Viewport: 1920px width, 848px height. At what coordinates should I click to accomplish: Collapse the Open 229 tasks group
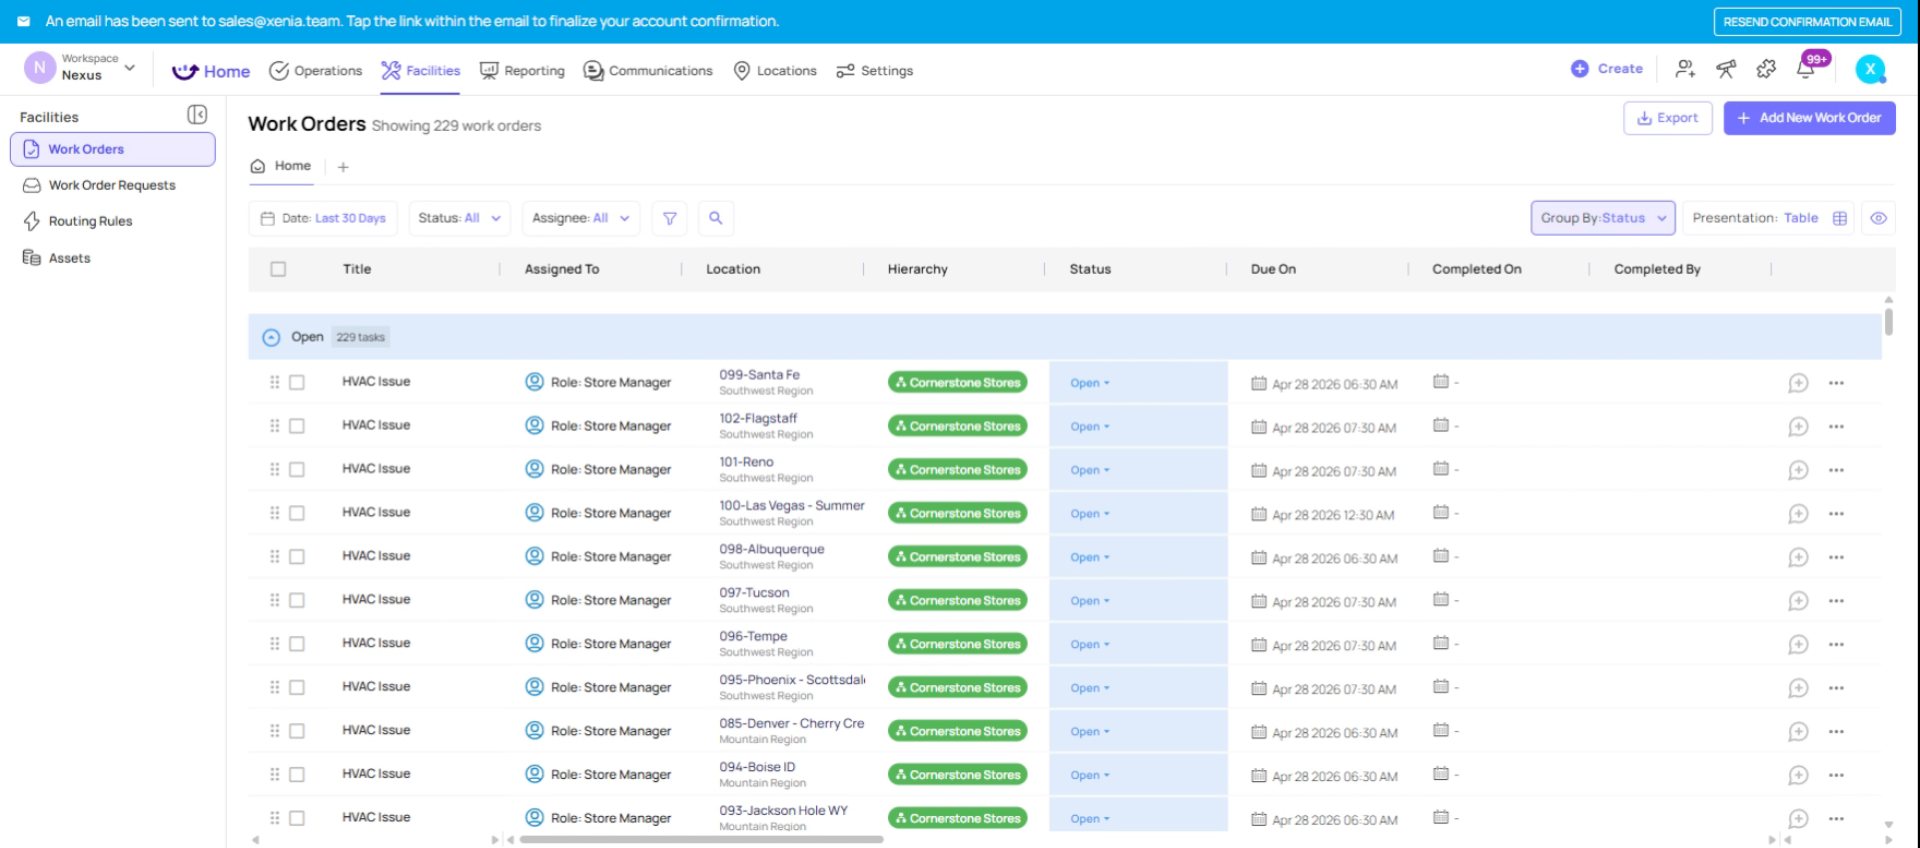[x=271, y=337]
